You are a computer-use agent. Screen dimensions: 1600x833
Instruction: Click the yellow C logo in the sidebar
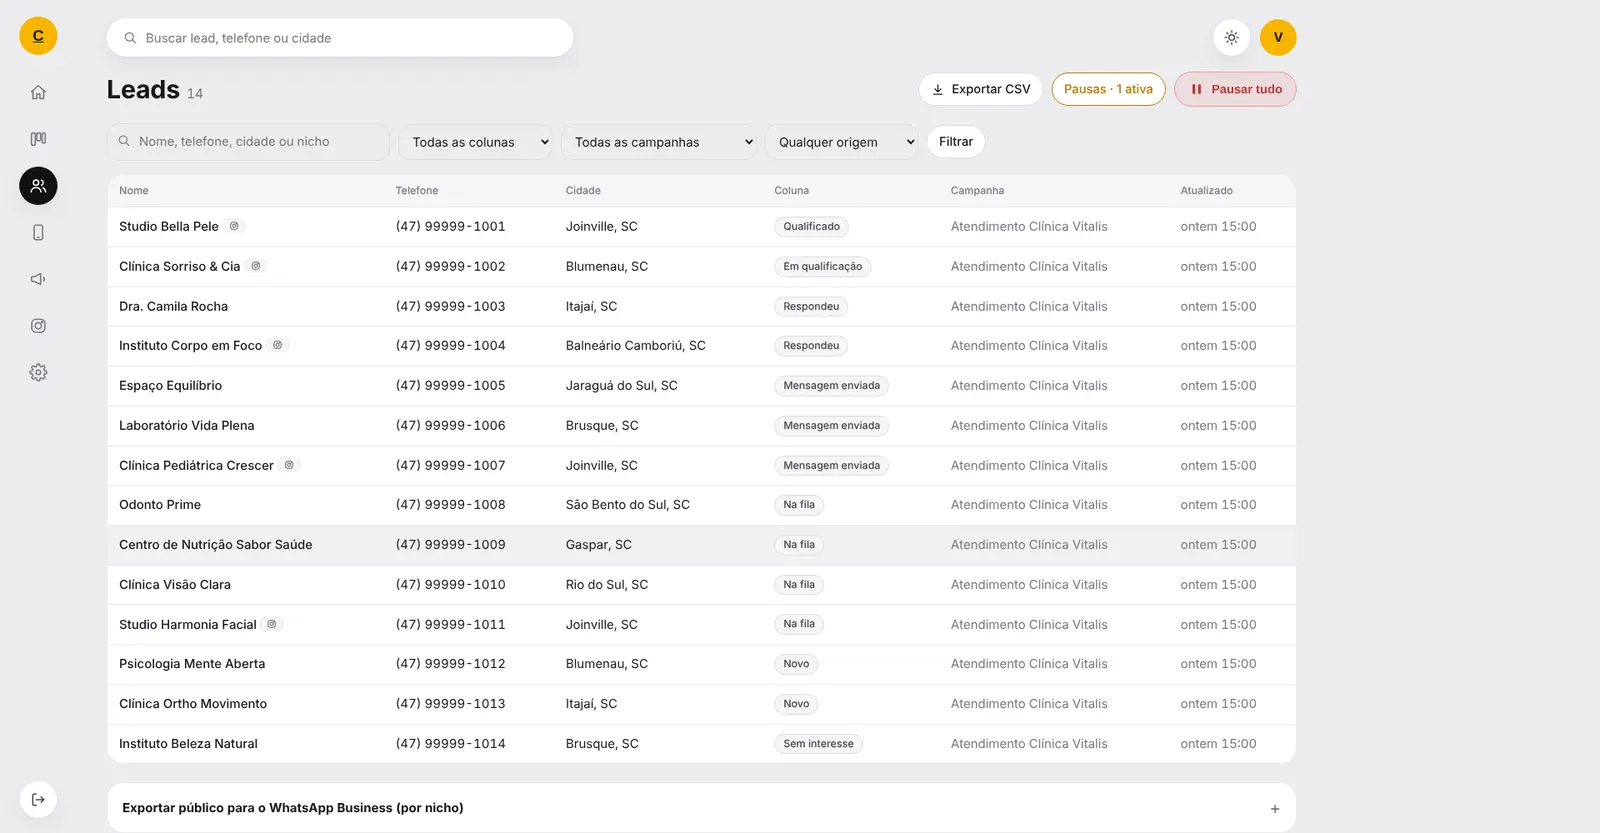(x=38, y=36)
